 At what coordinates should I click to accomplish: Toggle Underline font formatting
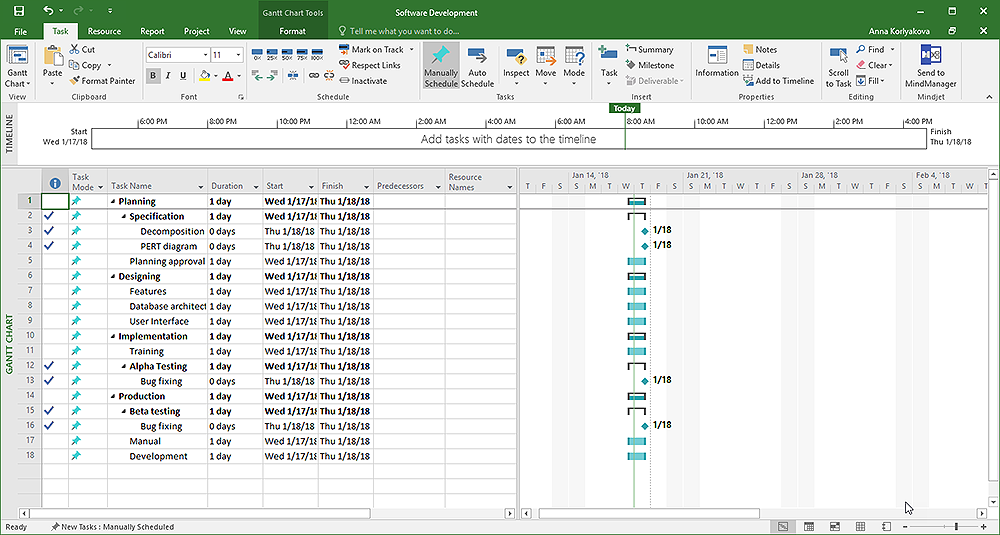point(182,76)
